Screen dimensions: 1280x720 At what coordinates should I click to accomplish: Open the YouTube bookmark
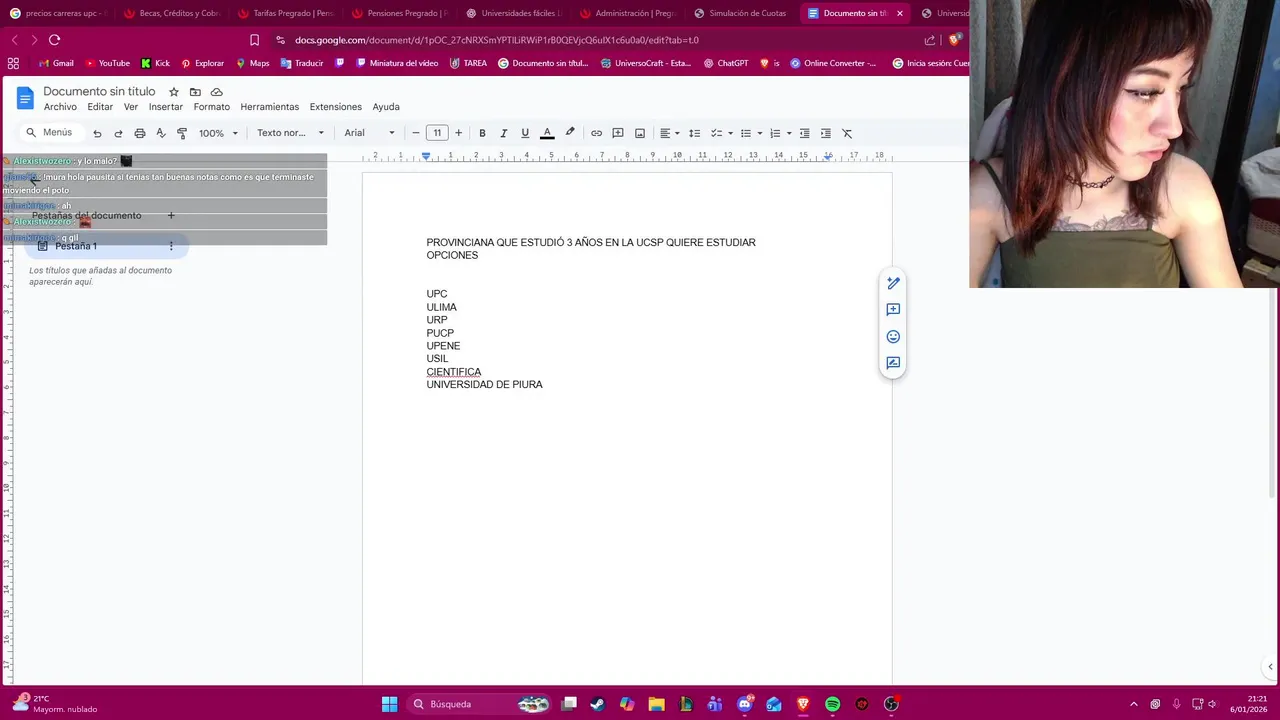pos(107,63)
